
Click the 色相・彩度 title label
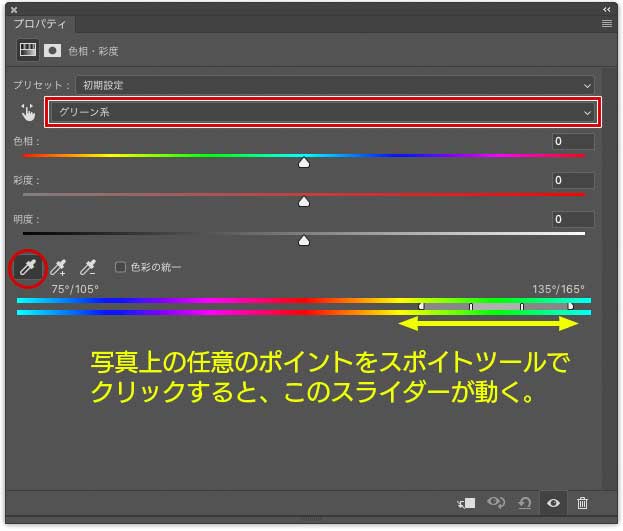93,51
